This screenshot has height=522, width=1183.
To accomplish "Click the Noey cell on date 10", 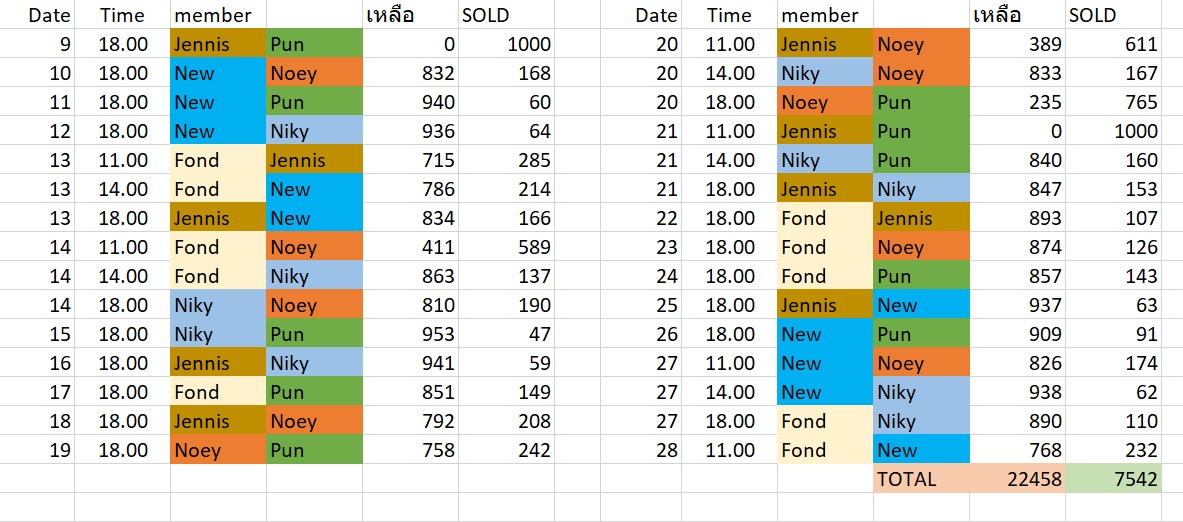I will [314, 73].
